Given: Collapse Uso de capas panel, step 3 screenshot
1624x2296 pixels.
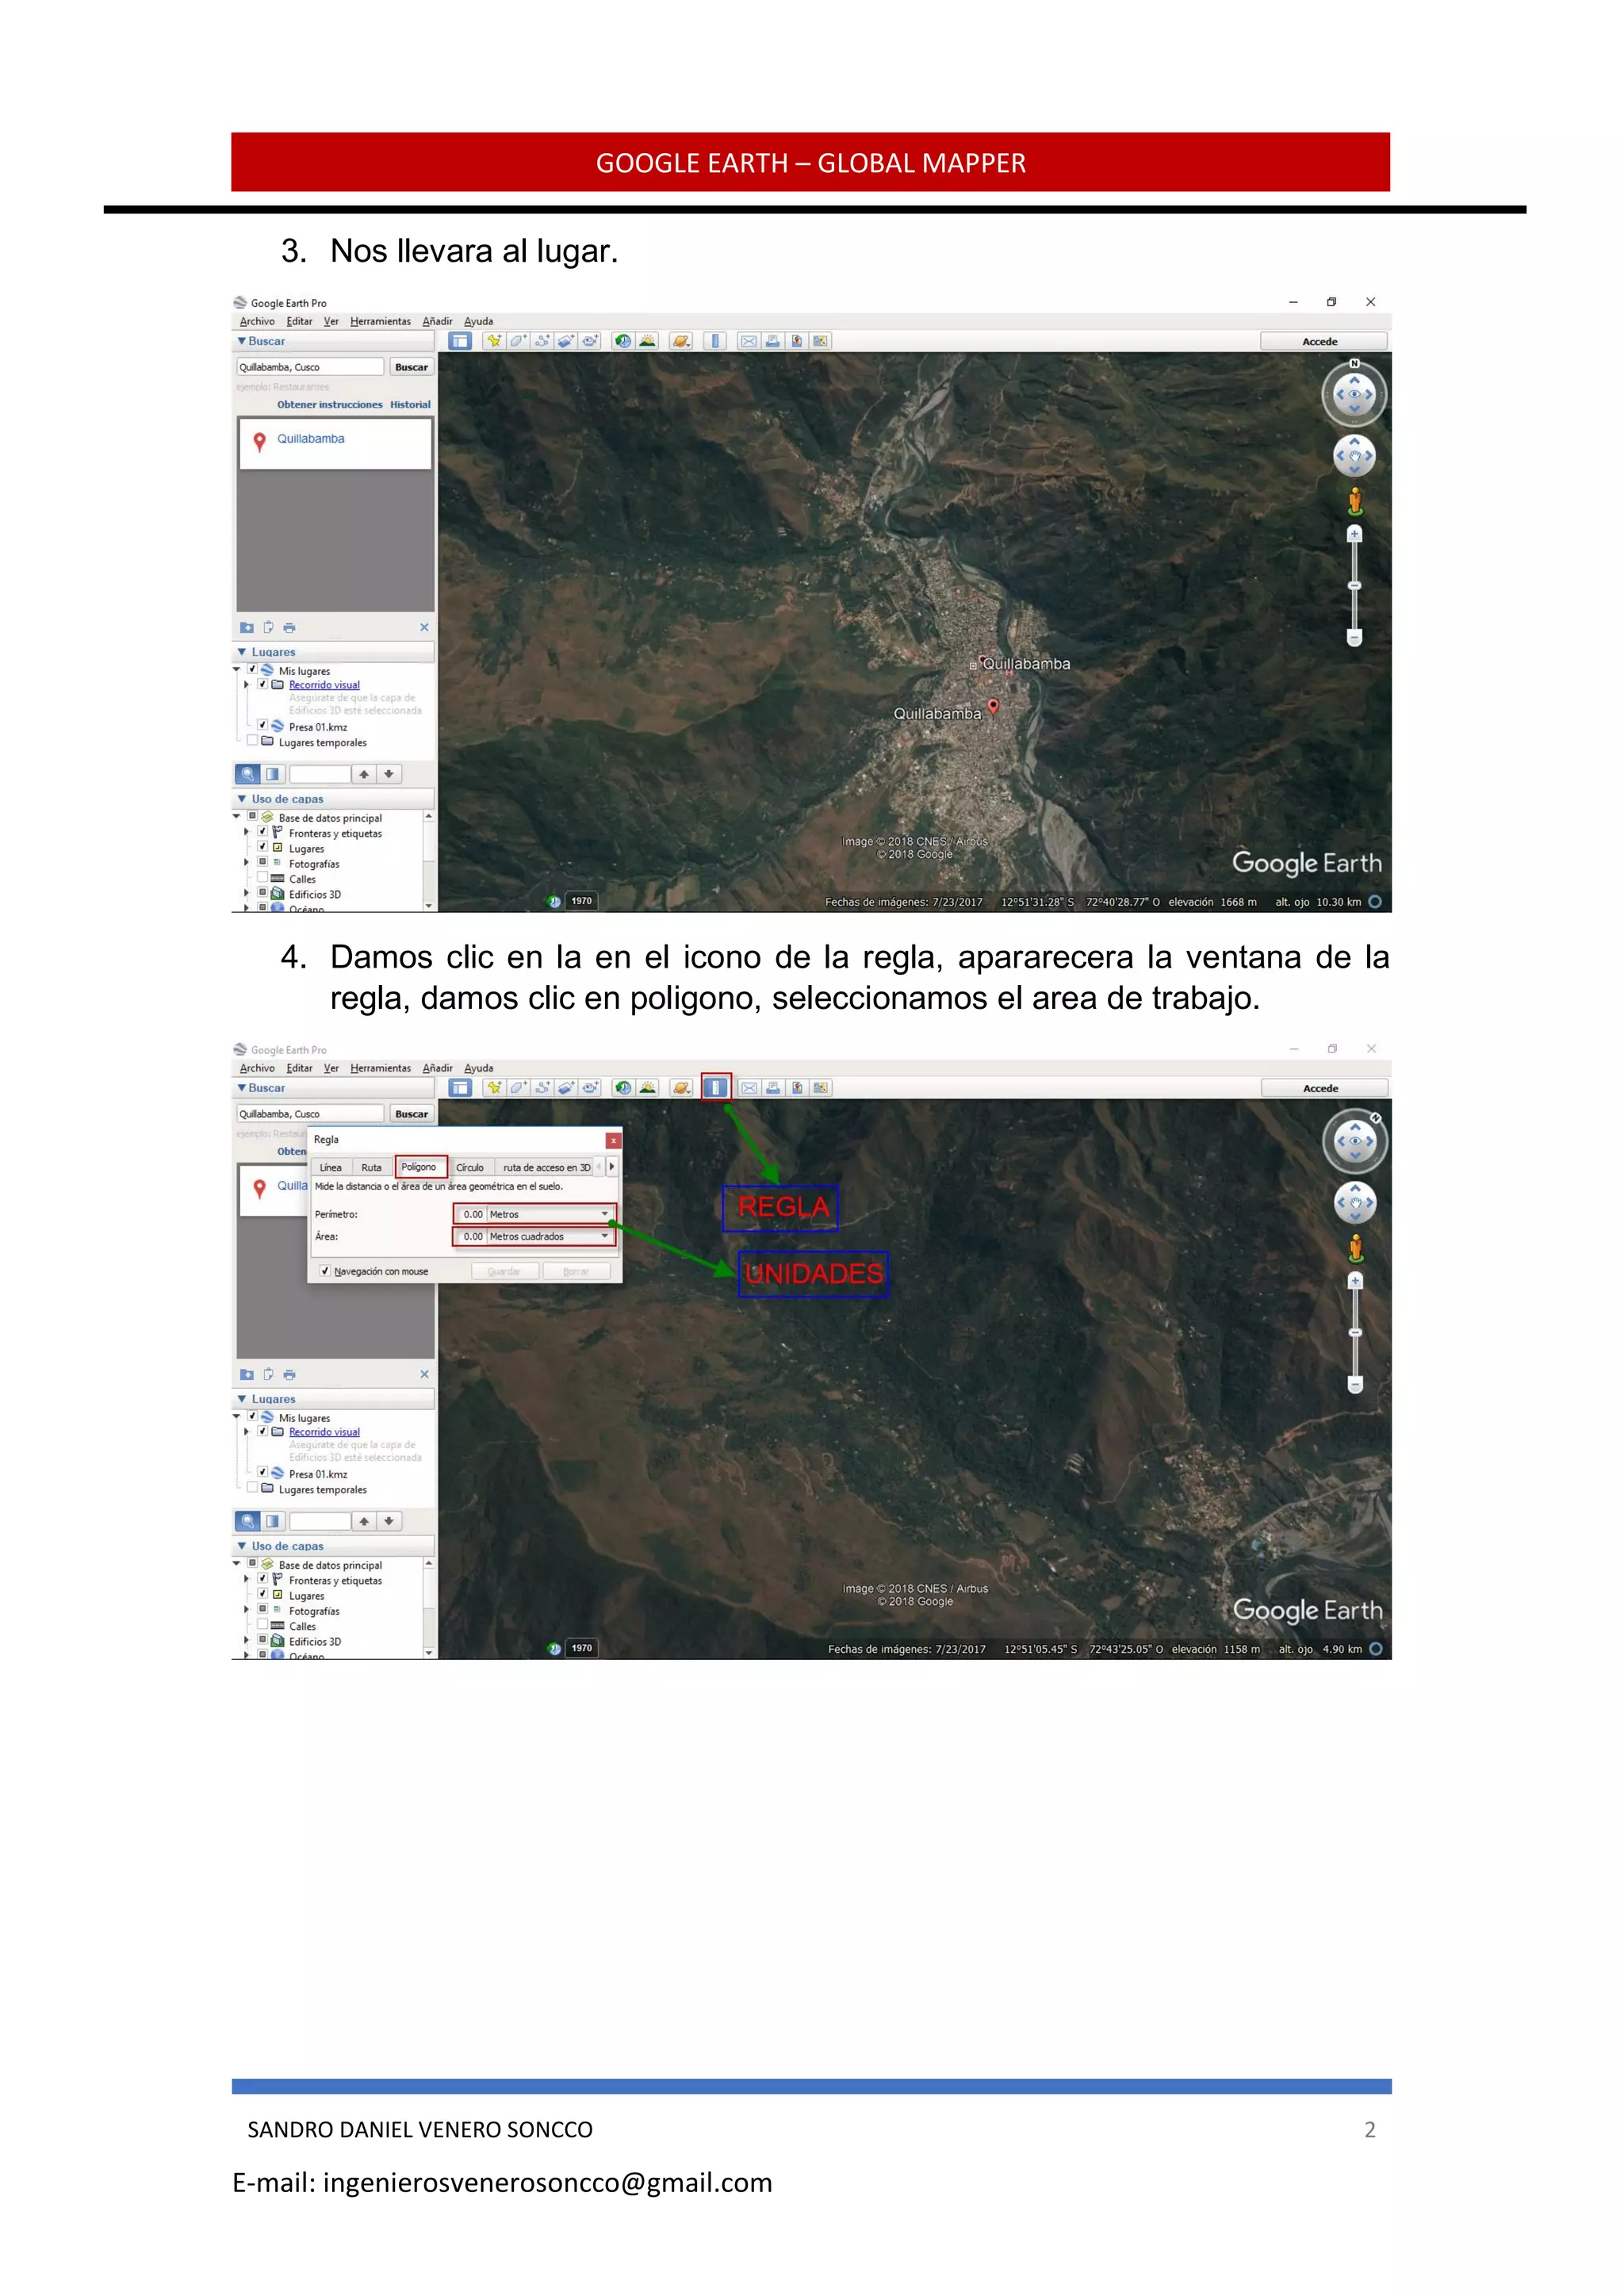Looking at the screenshot, I should 242,799.
